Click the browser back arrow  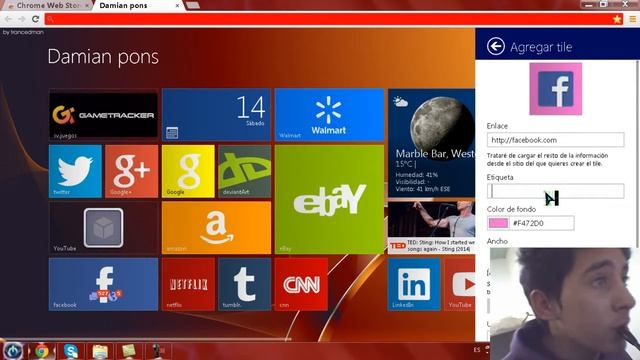pyautogui.click(x=8, y=19)
